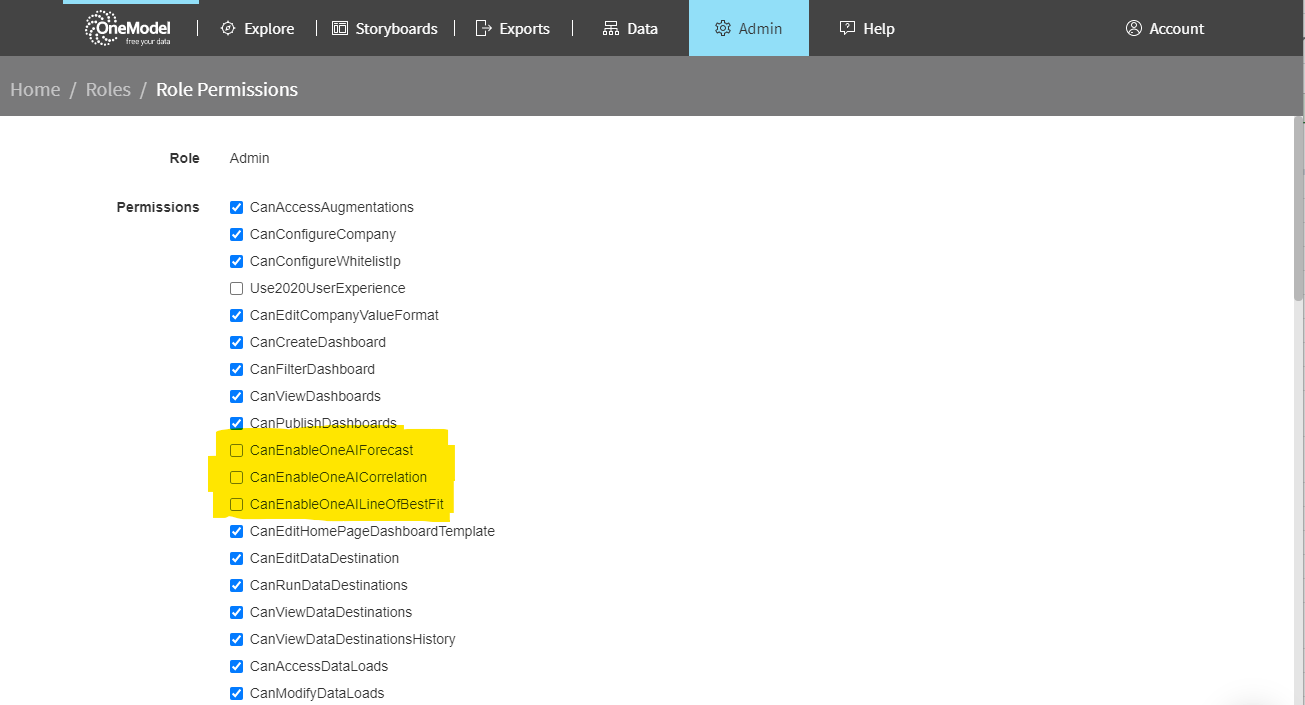Click the Explore compass icon

[x=227, y=28]
